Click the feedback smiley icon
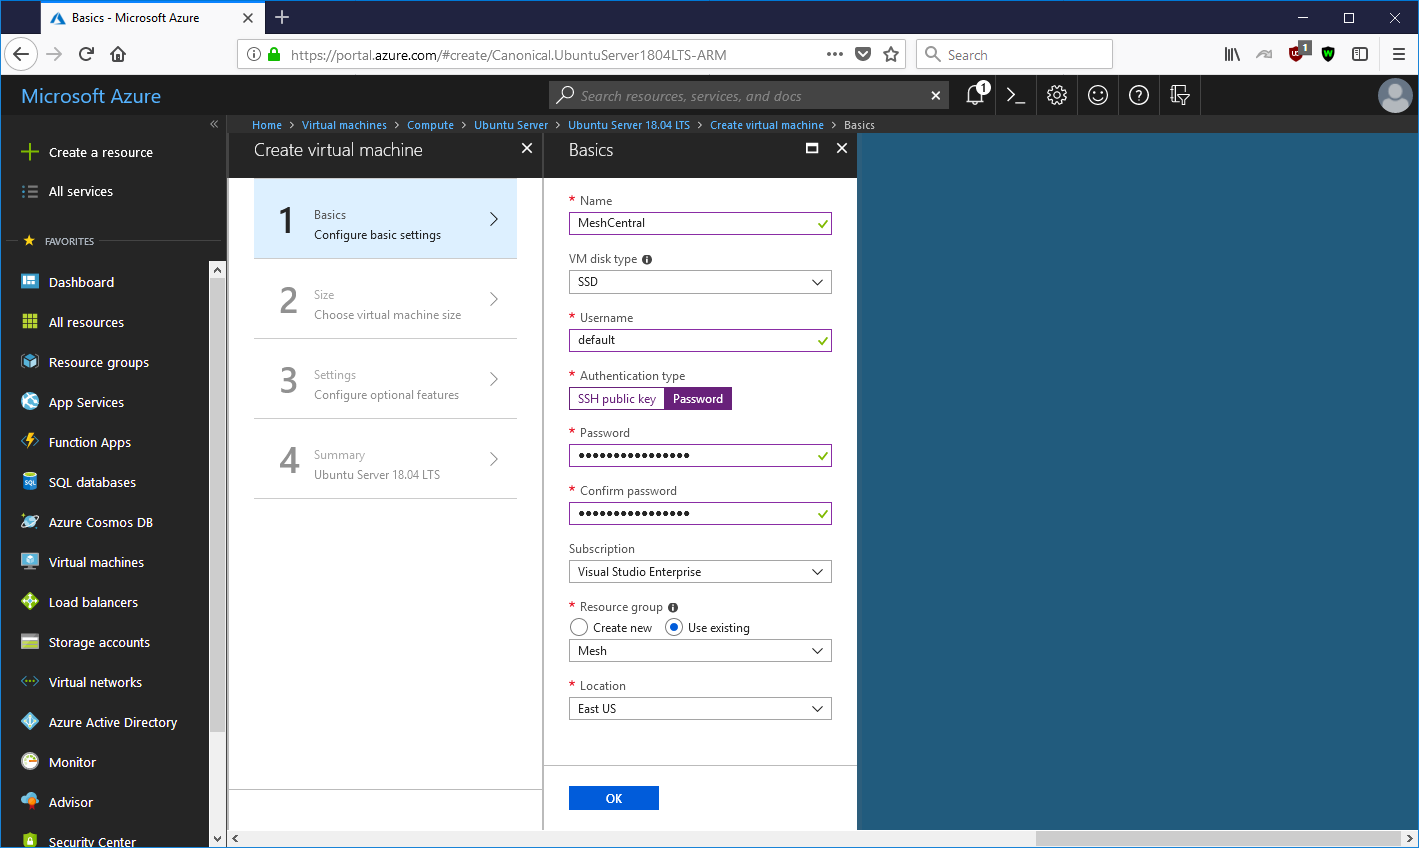 click(x=1098, y=95)
